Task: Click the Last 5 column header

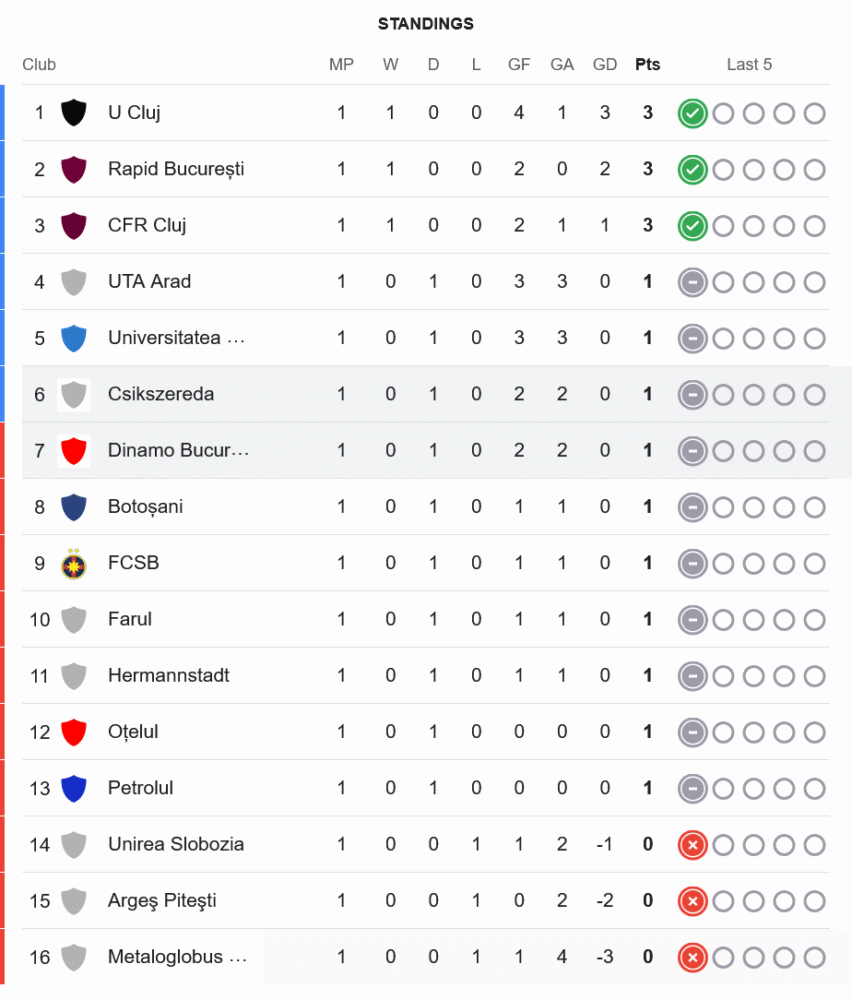Action: [749, 65]
